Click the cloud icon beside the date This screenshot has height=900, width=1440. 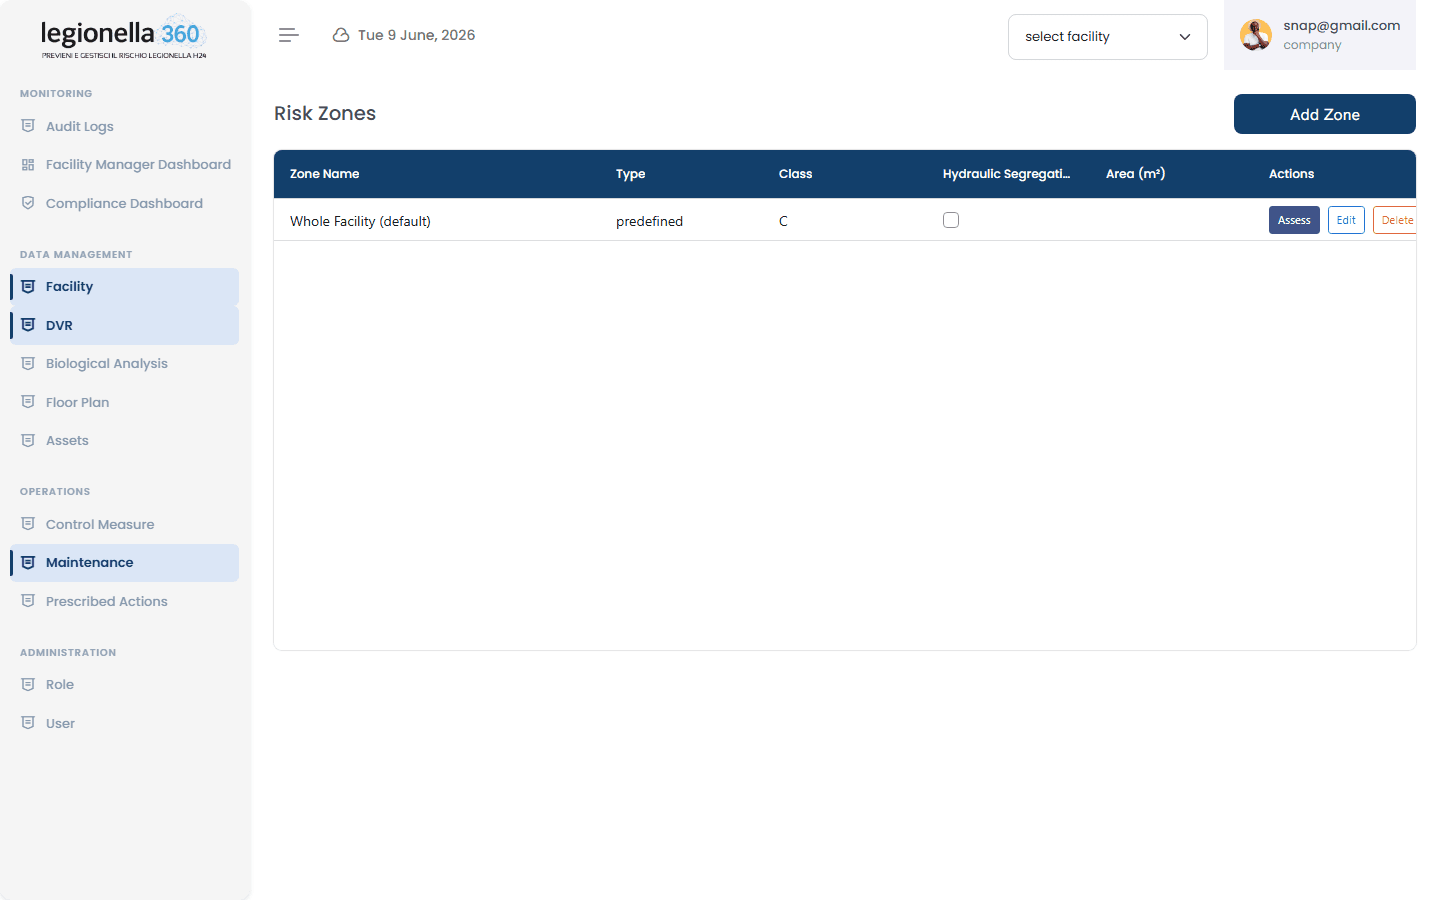click(x=341, y=35)
